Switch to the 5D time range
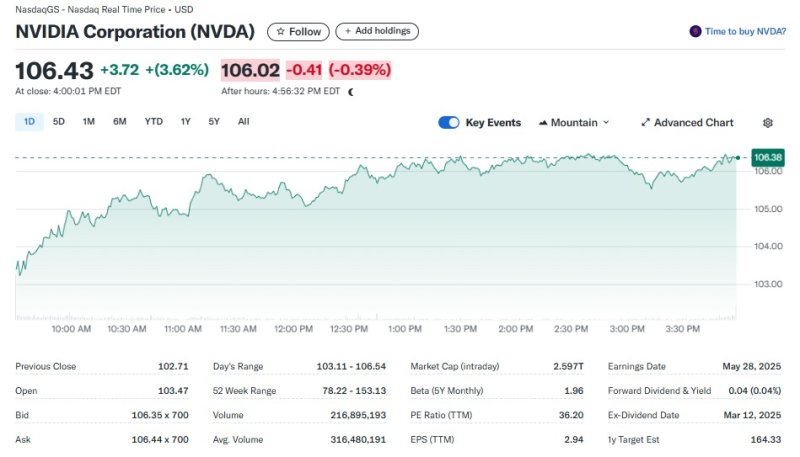Viewport: 800px width, 457px height. pos(59,122)
